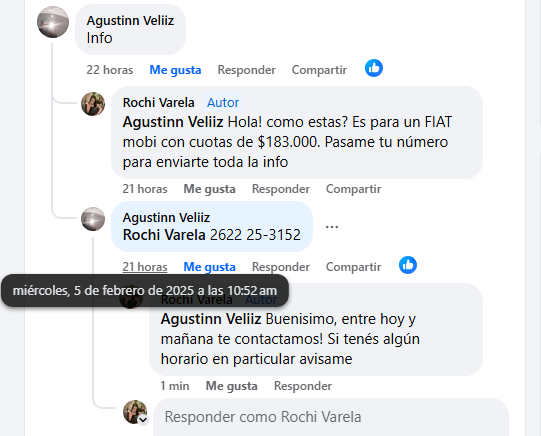The height and width of the screenshot is (436, 541).
Task: Open Agustinn Veliiz name on Info comment
Action: [130, 21]
